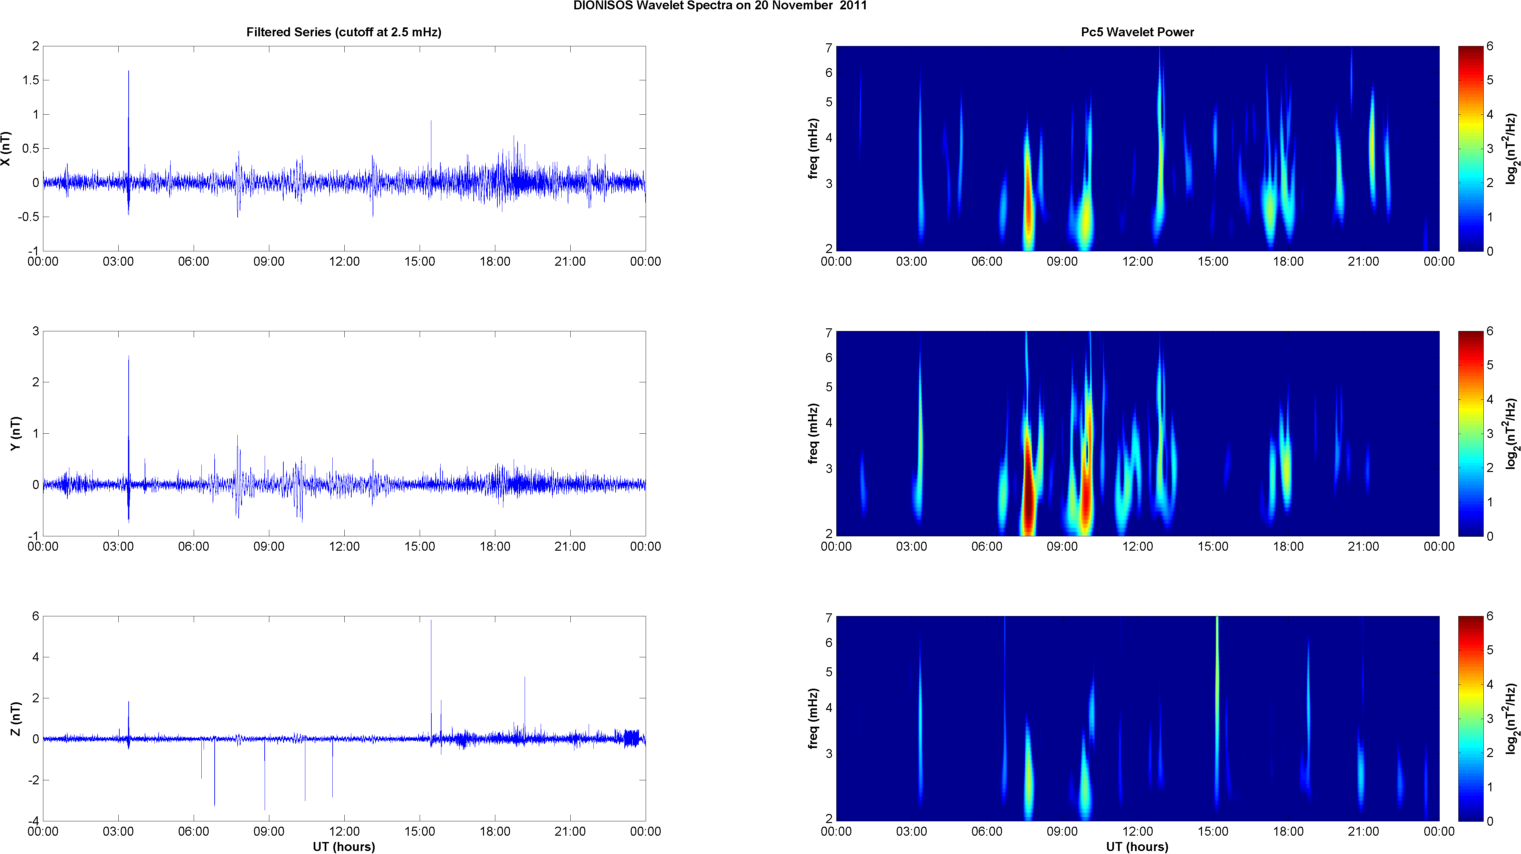Click the Z component filtered series plot

click(344, 718)
